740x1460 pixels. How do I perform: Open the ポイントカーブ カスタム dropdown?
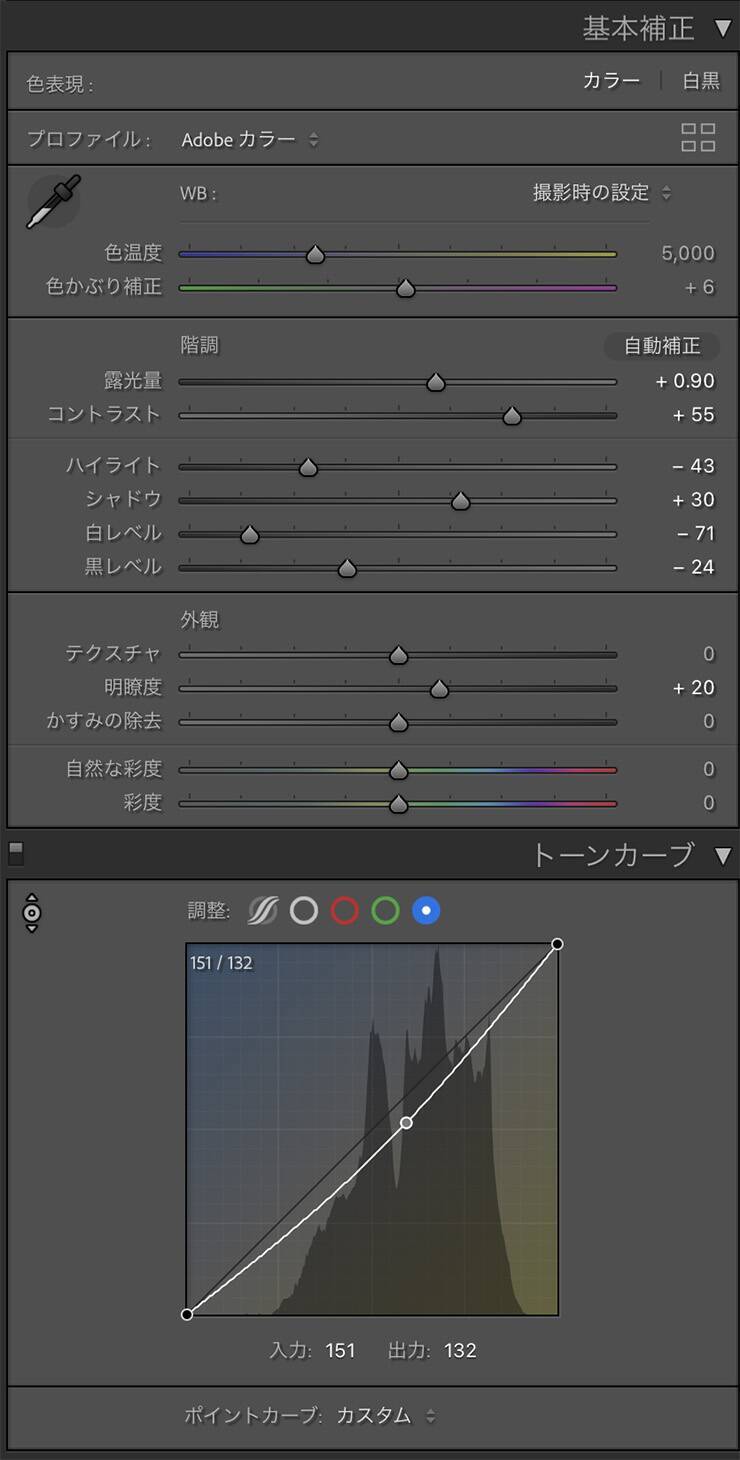coord(386,1415)
